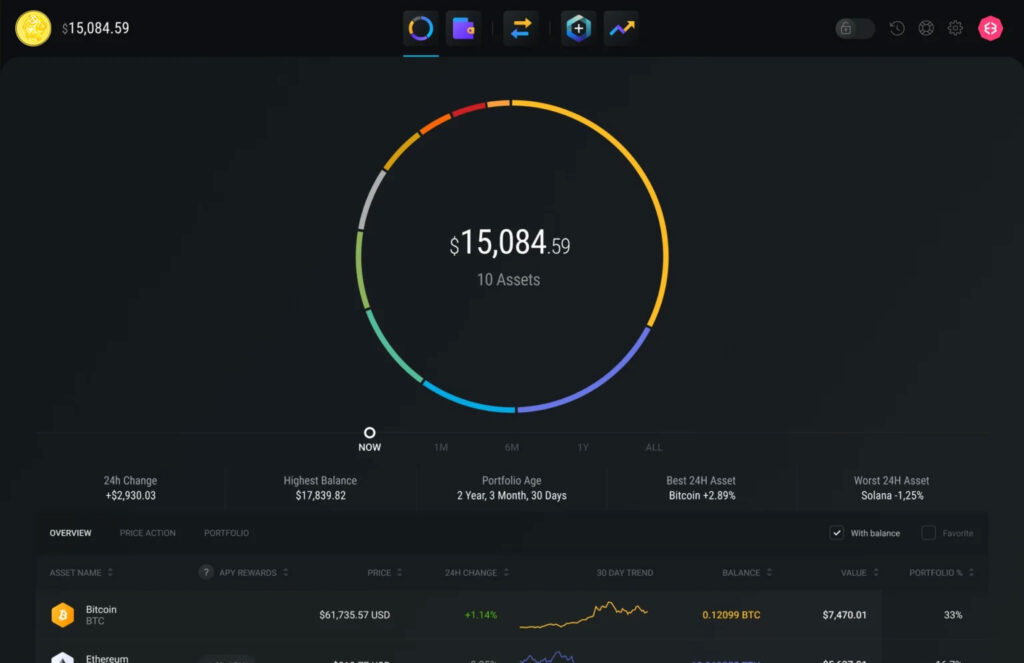Open the Support lifebuoy icon
Viewport: 1024px width, 663px height.
coord(926,29)
